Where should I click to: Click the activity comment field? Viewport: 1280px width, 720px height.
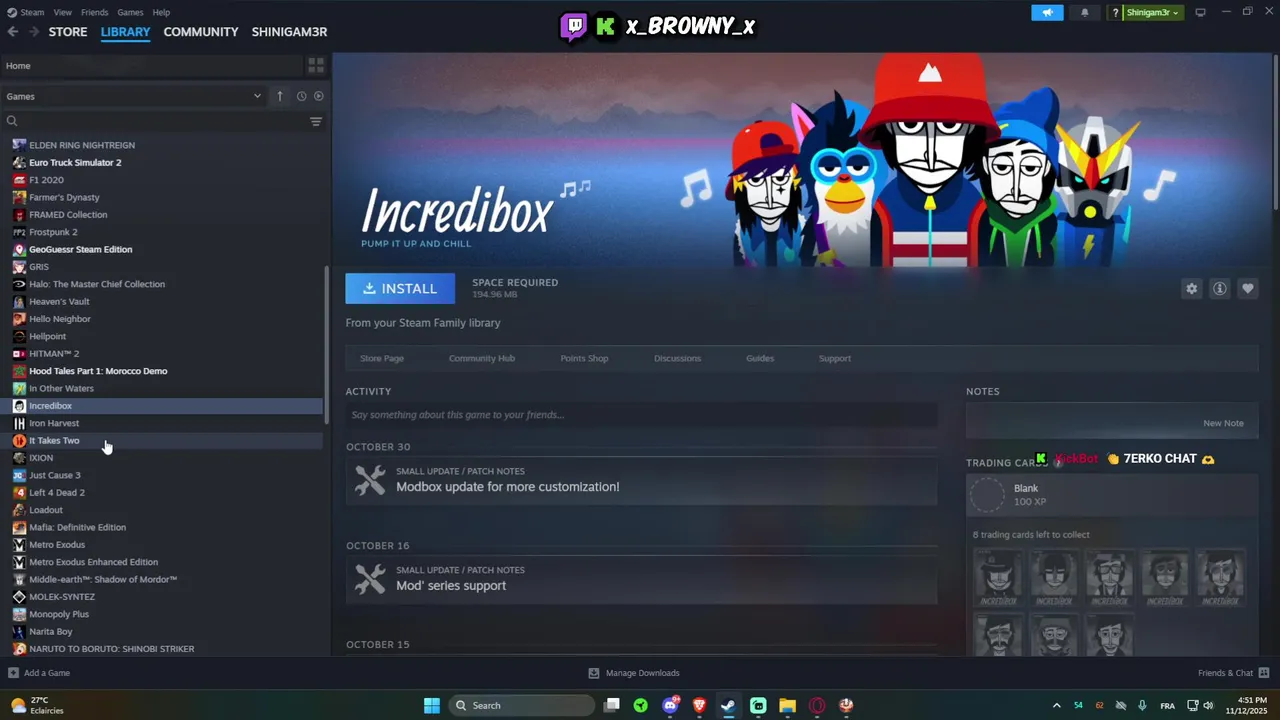[x=641, y=415]
